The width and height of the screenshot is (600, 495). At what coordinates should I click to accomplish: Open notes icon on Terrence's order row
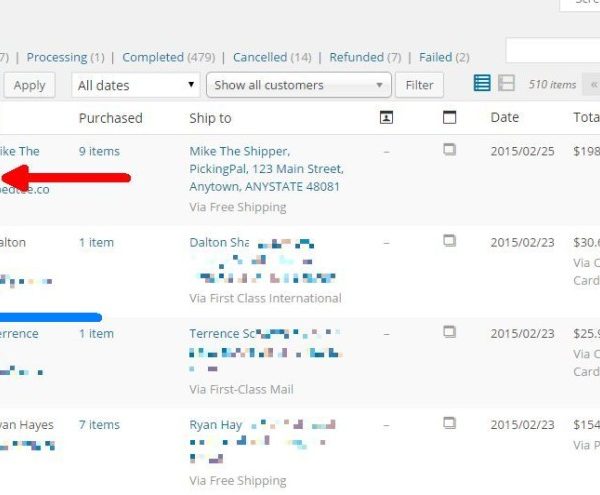tap(449, 332)
